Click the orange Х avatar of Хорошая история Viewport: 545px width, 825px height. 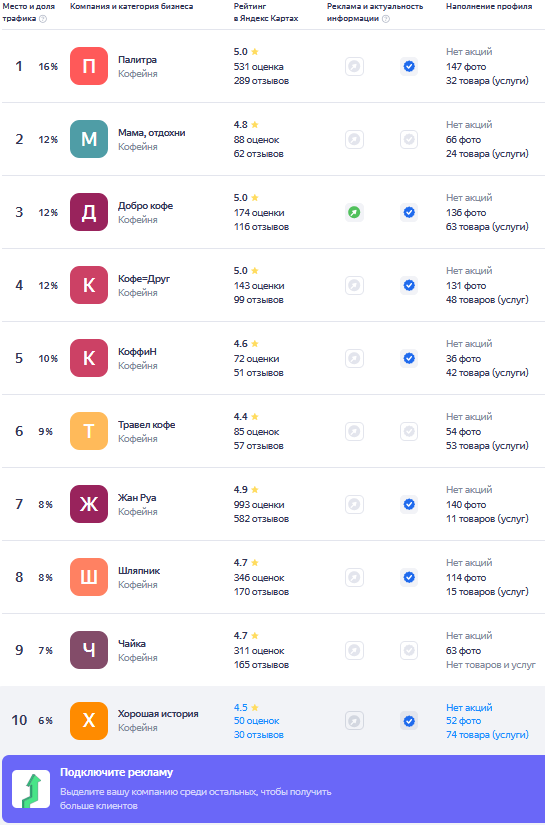(x=89, y=721)
